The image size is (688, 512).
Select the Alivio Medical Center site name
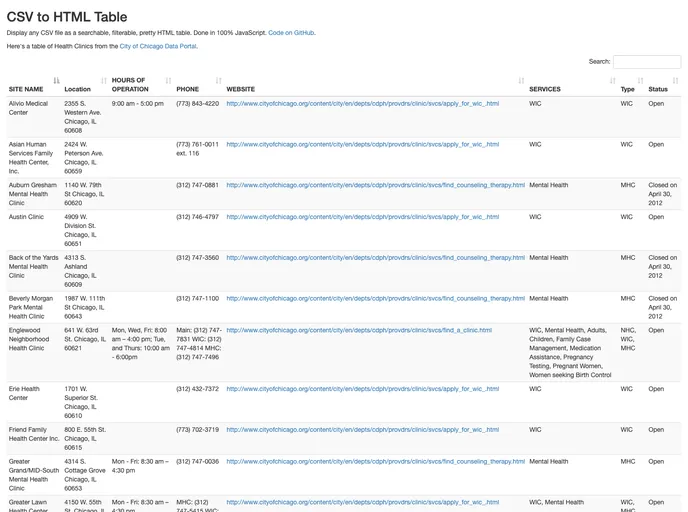[x=29, y=108]
